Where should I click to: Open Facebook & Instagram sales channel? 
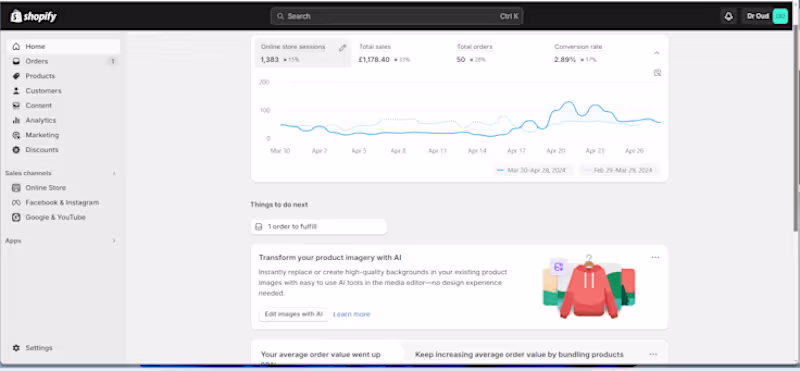[x=63, y=203]
